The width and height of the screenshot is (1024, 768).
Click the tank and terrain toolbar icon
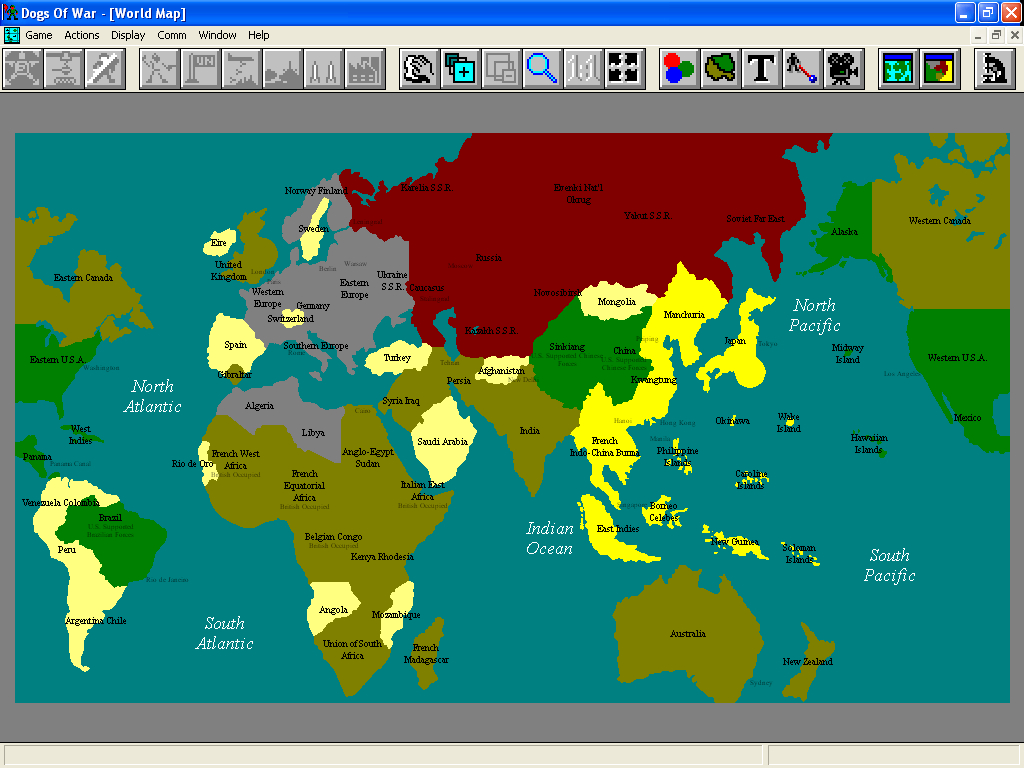283,69
